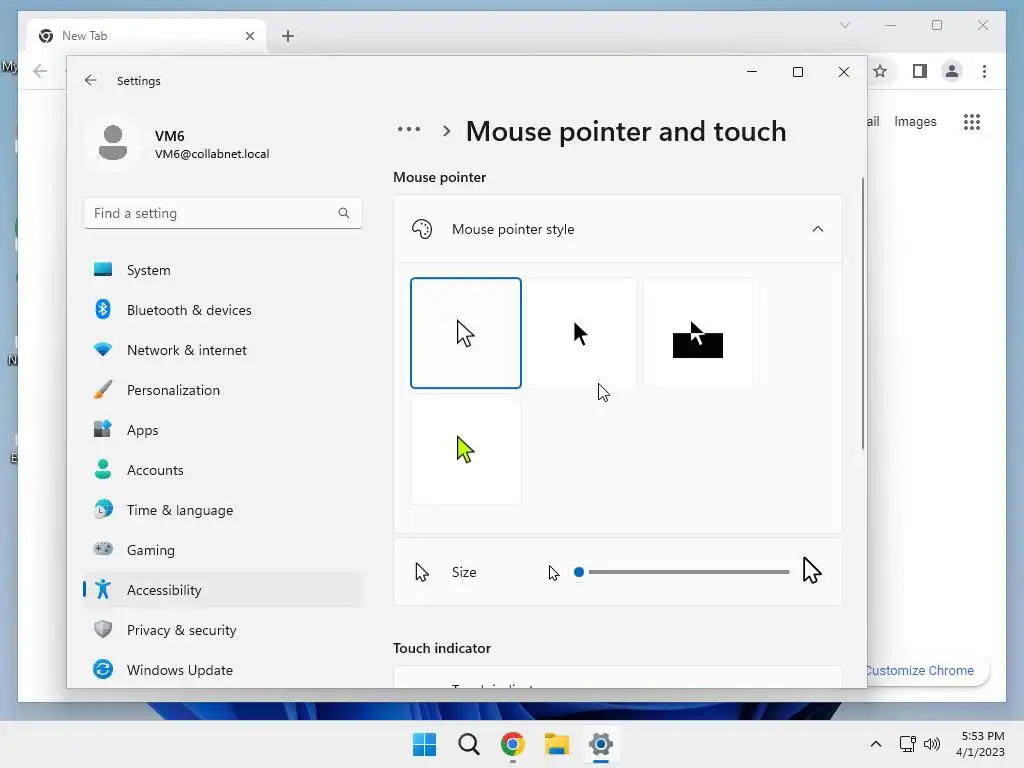Image resolution: width=1024 pixels, height=768 pixels.
Task: Open the Apps settings category
Action: (223, 430)
